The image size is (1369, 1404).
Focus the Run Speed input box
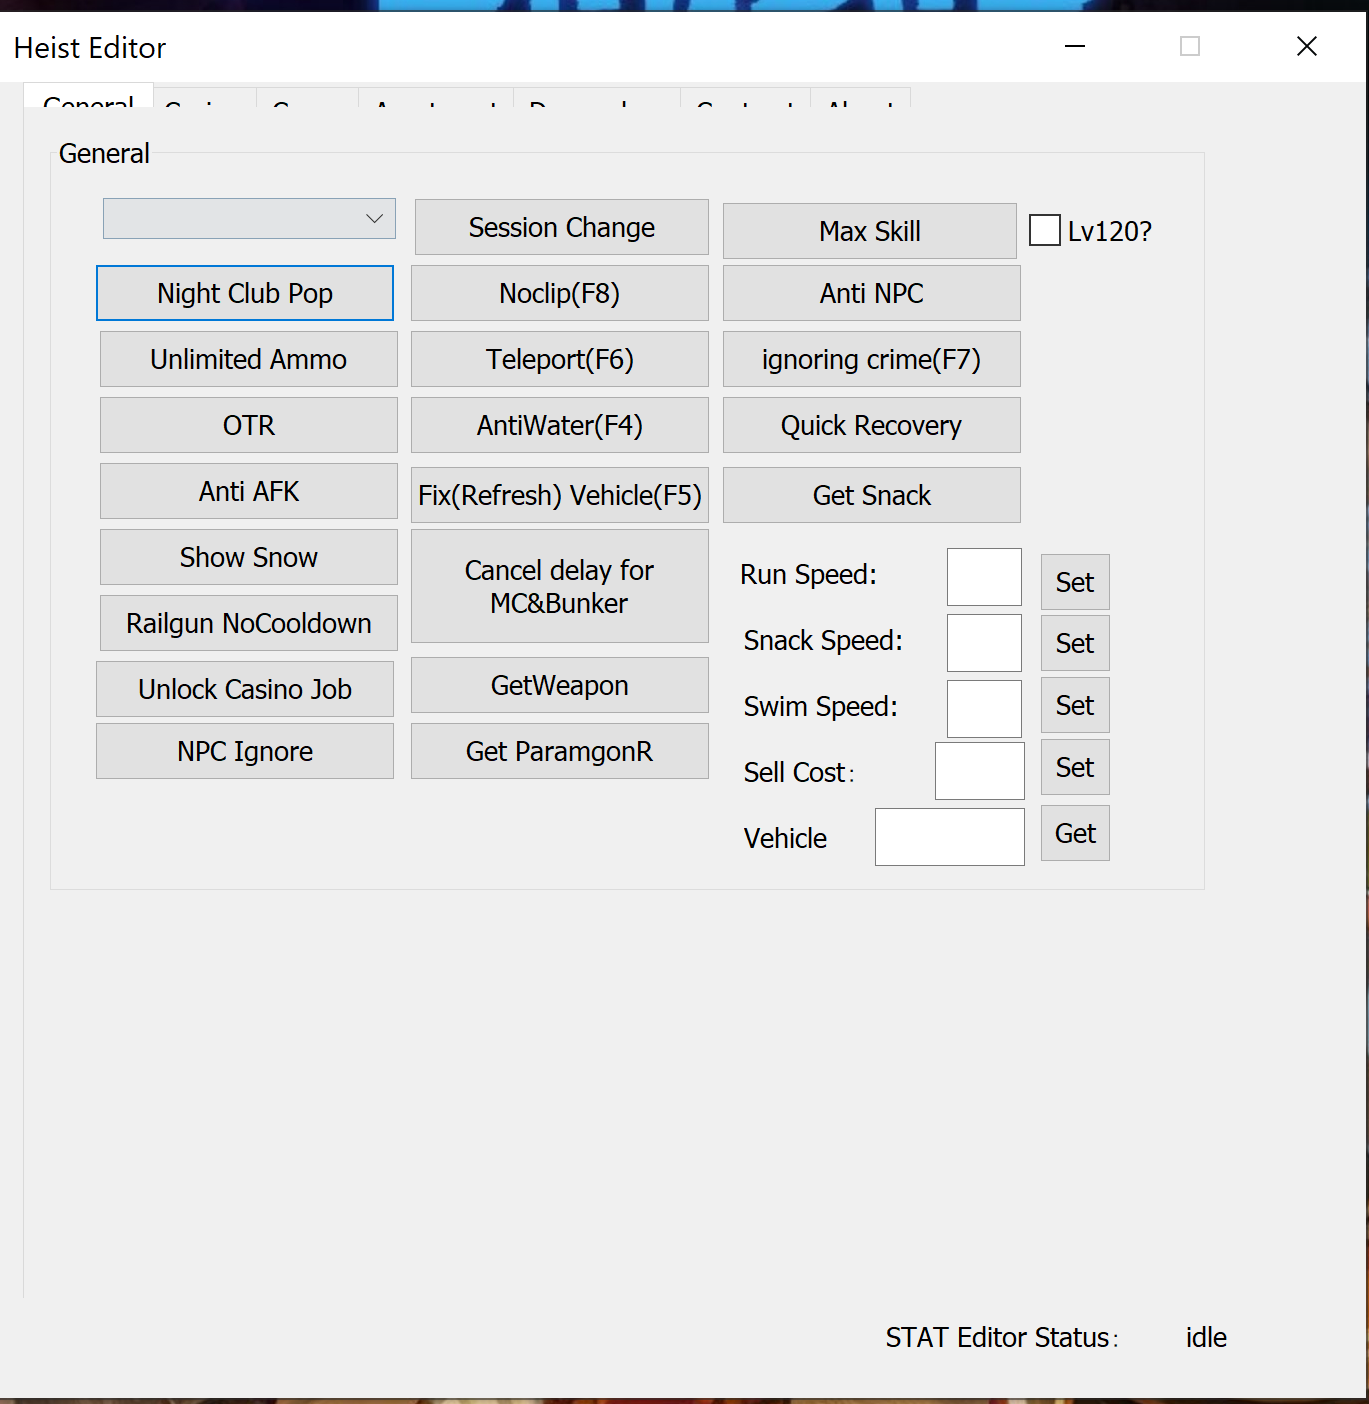coord(984,577)
